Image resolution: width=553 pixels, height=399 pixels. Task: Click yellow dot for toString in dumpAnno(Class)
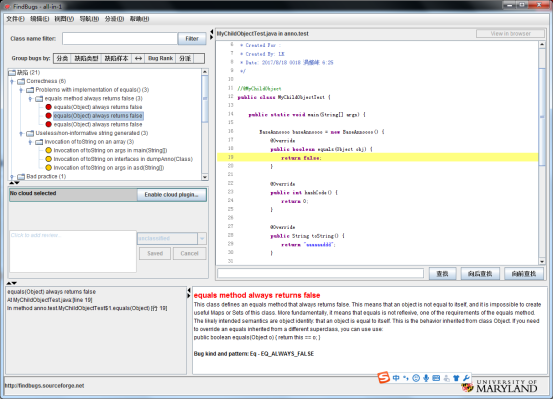(49, 159)
